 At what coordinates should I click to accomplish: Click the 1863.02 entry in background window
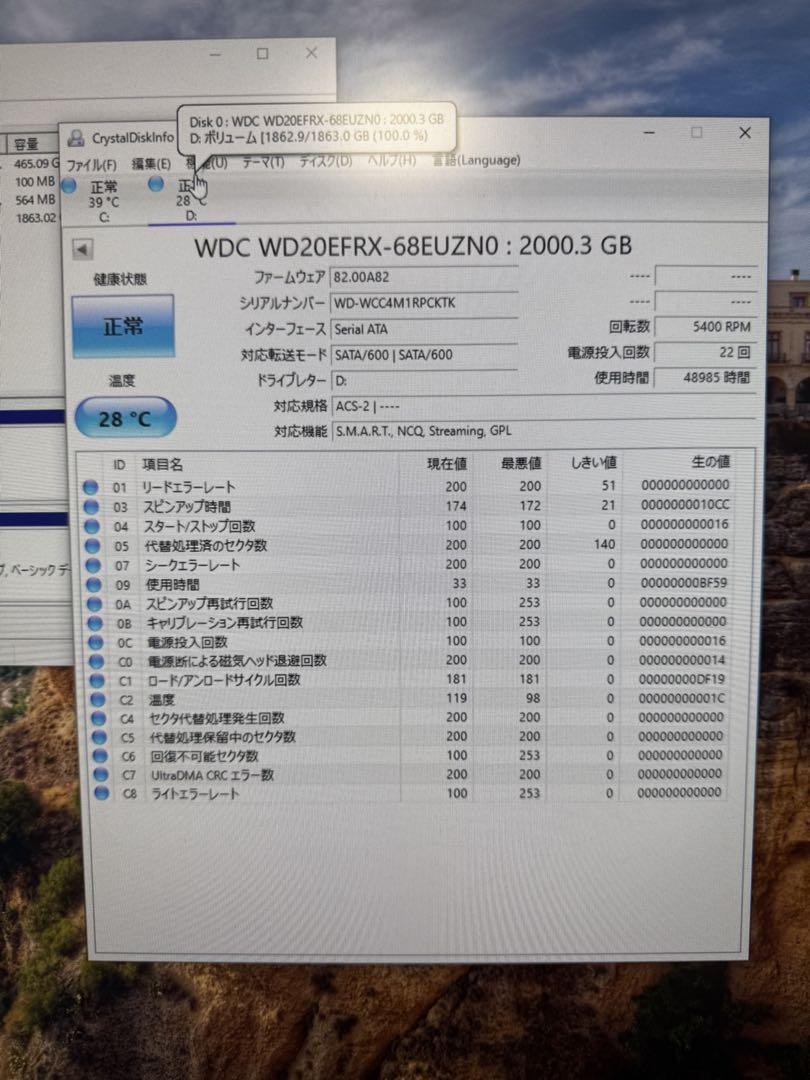tap(36, 218)
